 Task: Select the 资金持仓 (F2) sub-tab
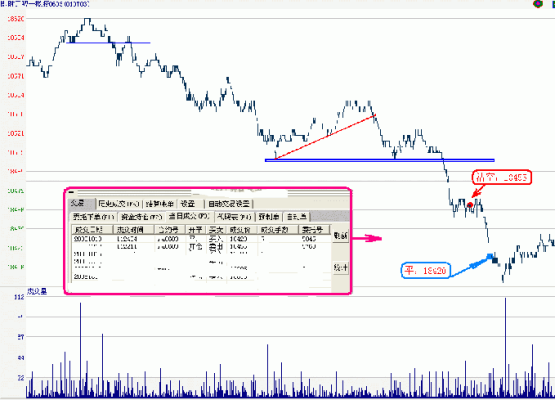click(x=141, y=216)
